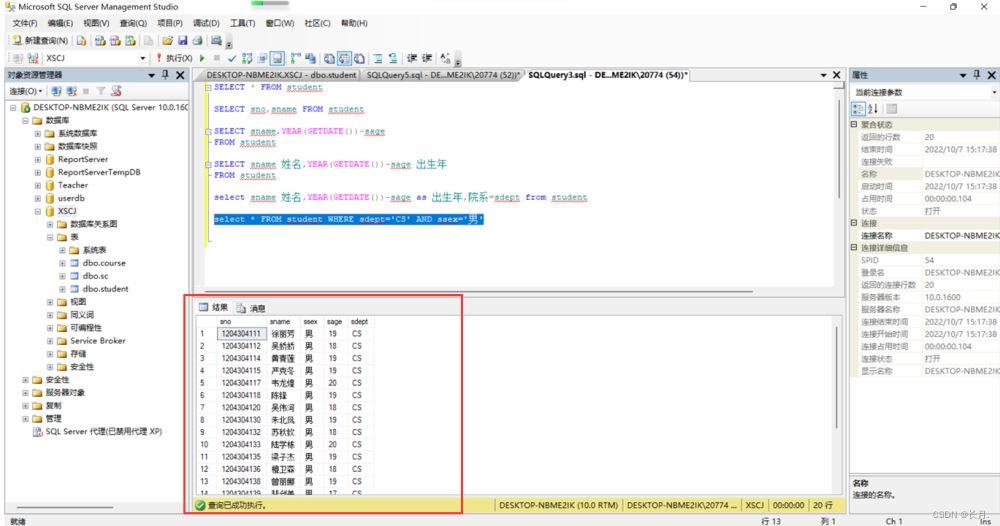Collapse the 聚合状态 properties section
This screenshot has height=526, width=1000.
click(855, 125)
